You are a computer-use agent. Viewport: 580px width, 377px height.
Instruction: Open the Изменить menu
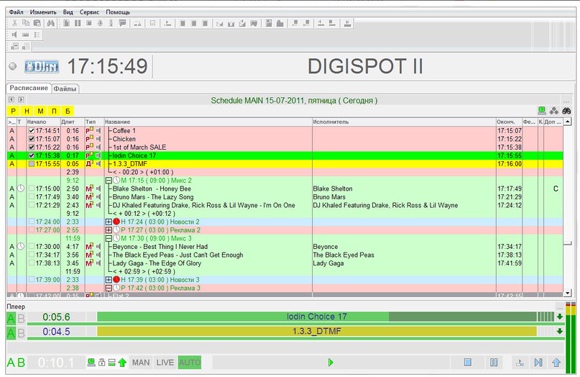(43, 12)
